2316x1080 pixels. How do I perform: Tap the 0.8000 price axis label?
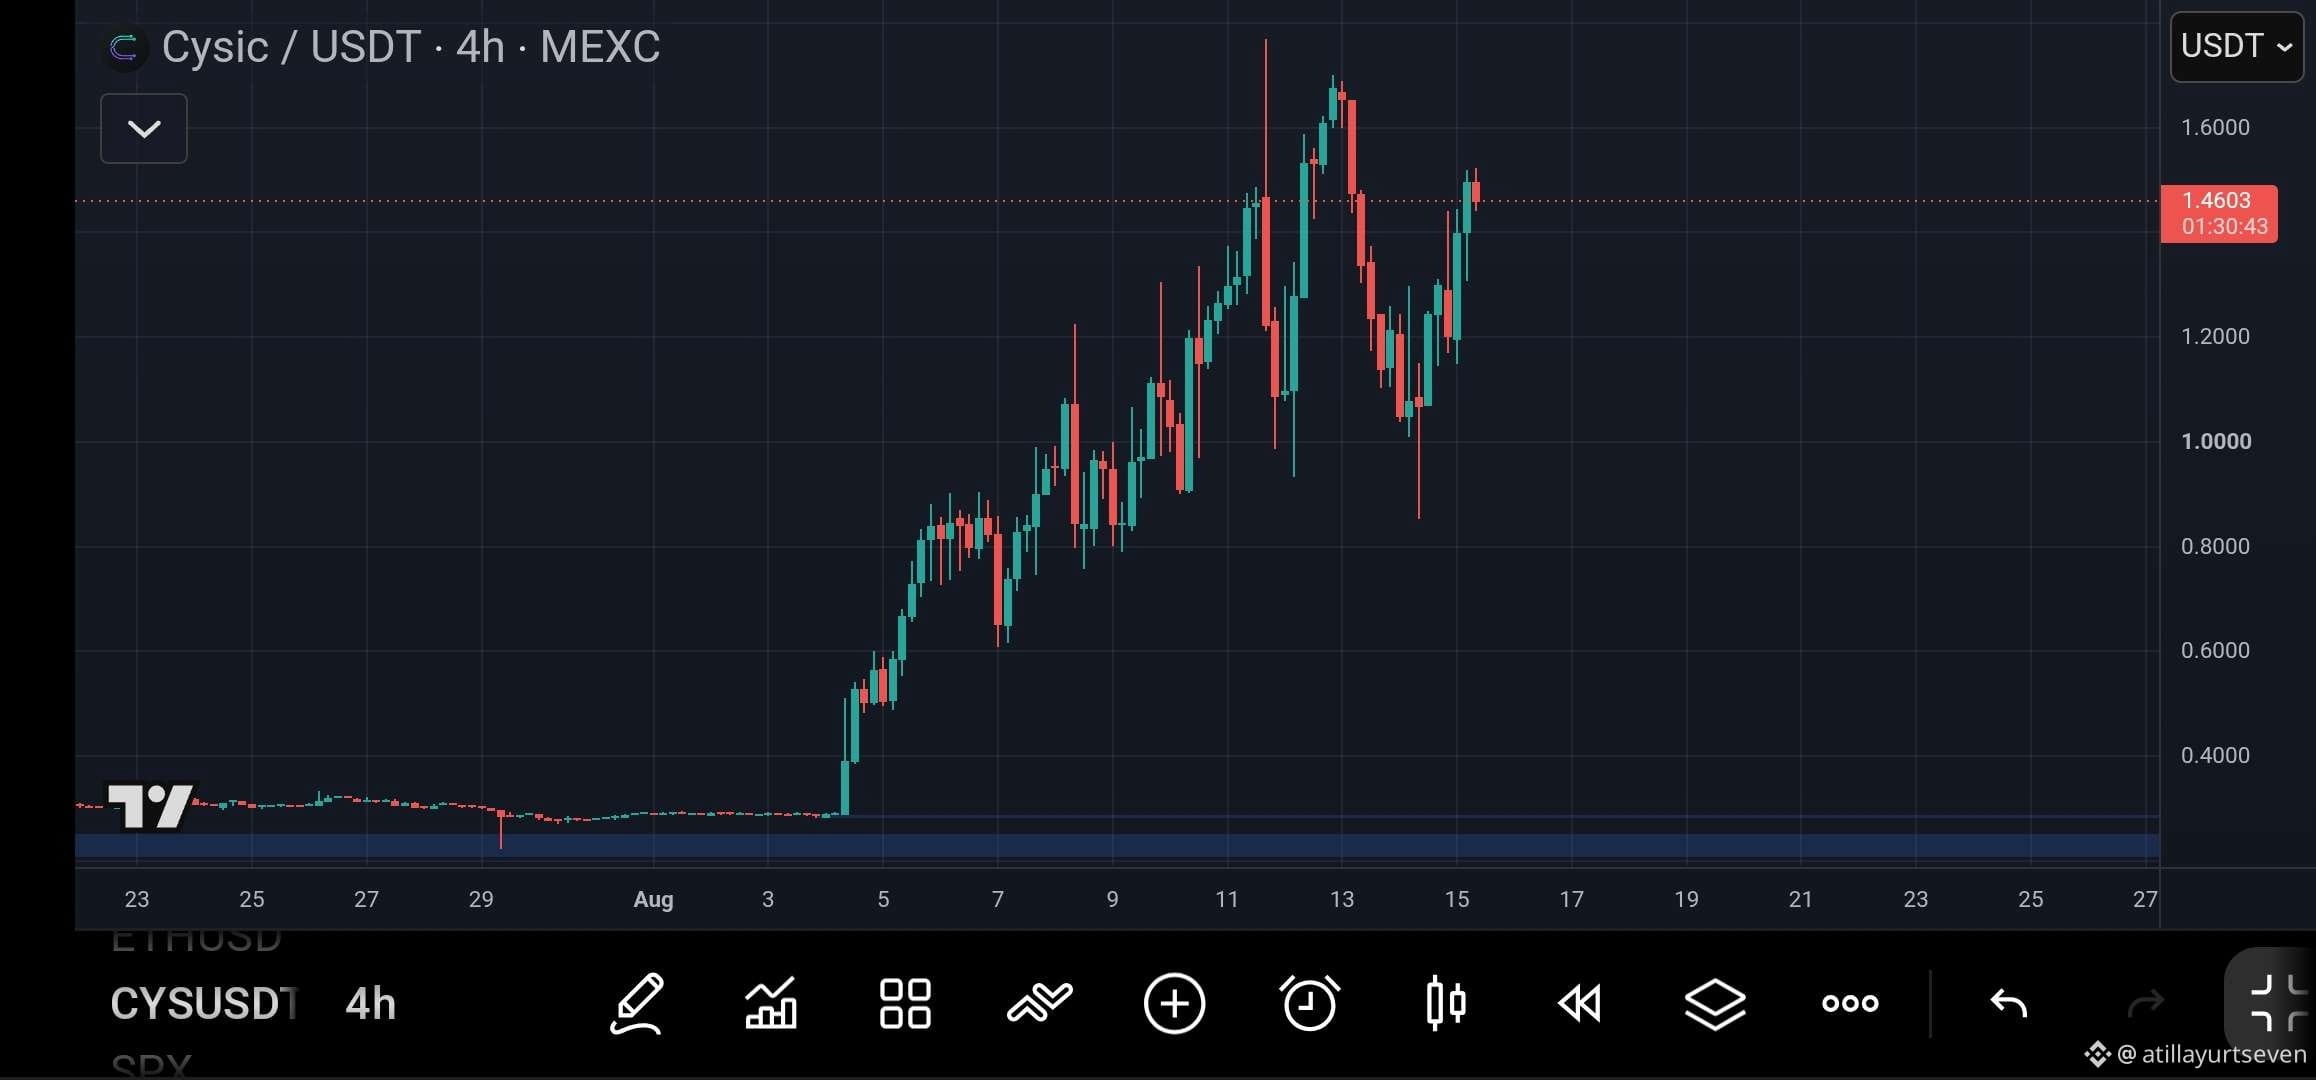point(2215,546)
